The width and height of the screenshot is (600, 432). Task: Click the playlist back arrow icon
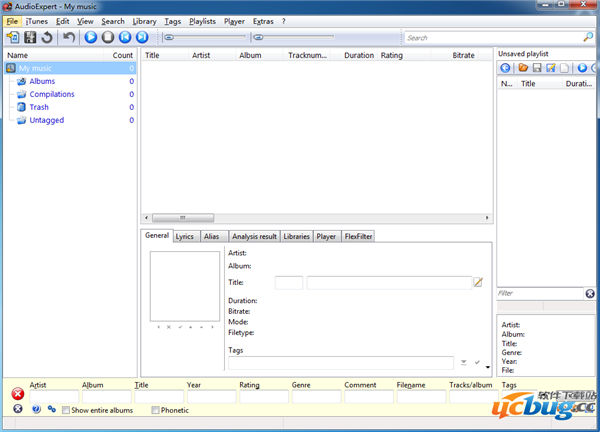click(x=505, y=68)
